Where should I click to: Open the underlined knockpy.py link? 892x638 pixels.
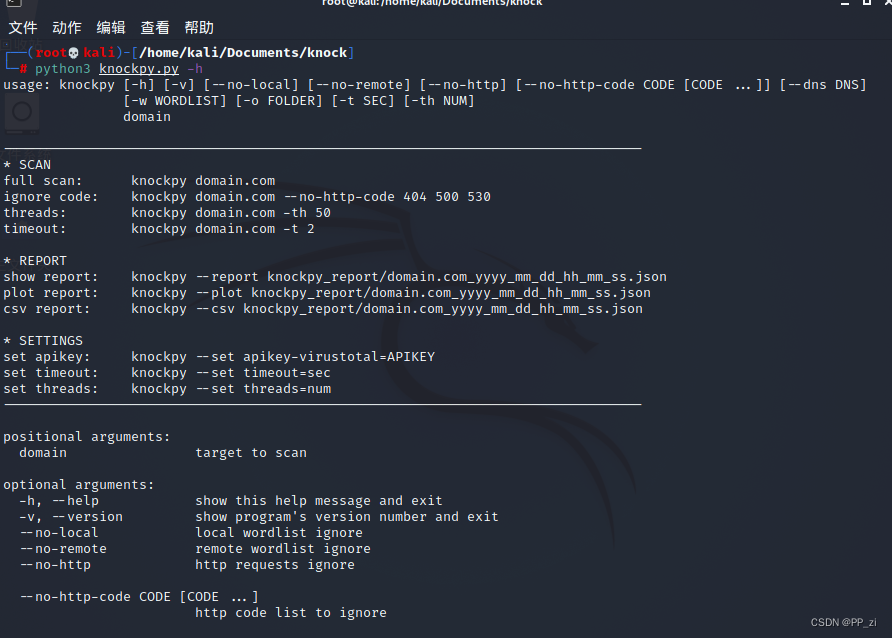click(x=138, y=68)
